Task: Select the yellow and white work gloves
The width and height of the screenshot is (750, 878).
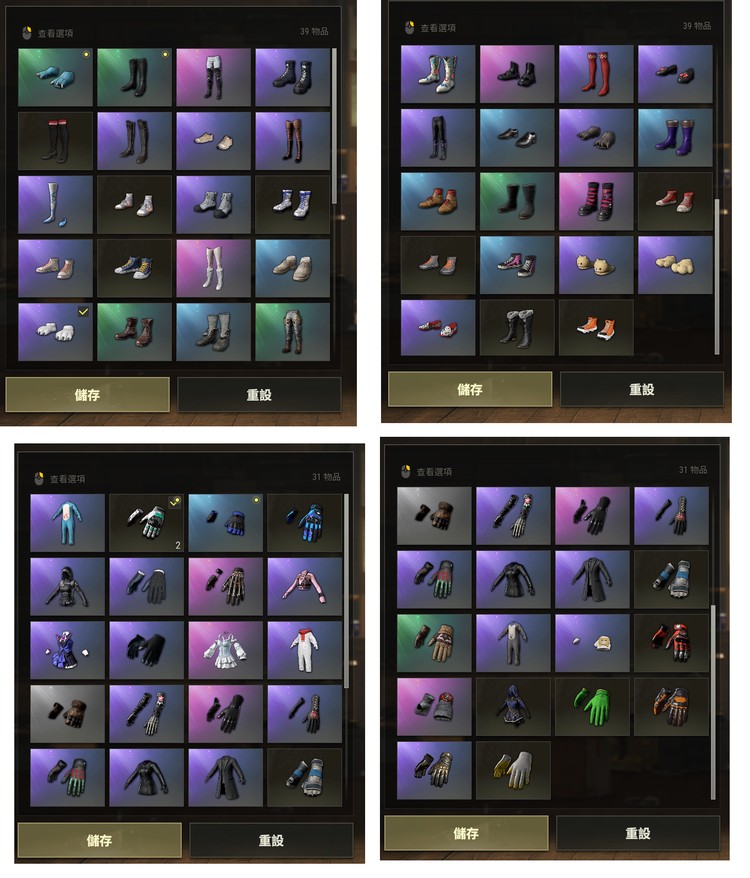Action: pos(513,770)
